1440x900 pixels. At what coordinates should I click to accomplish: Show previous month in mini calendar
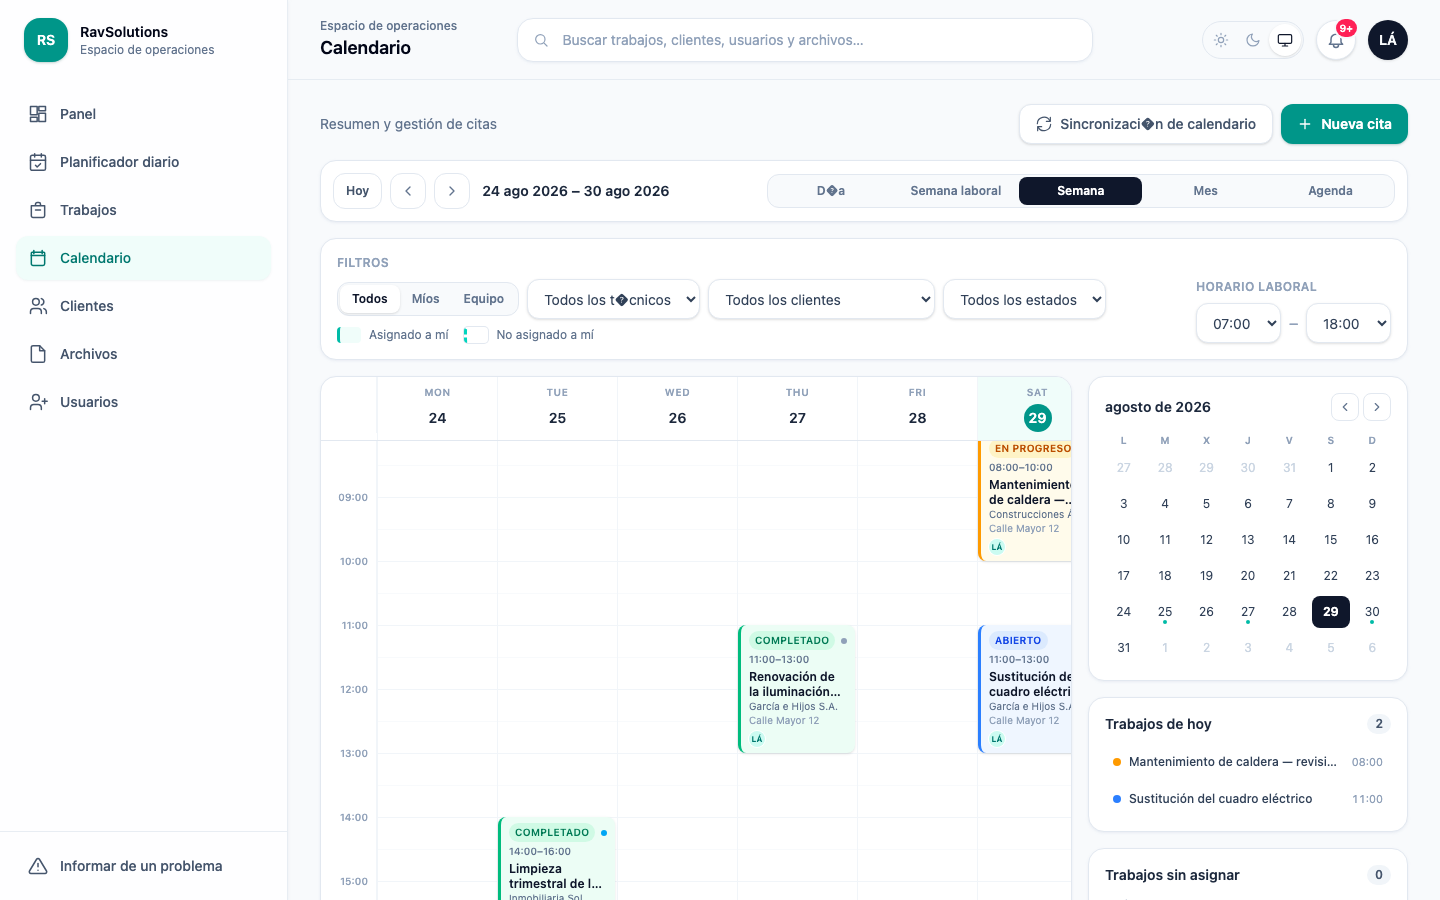(x=1345, y=407)
